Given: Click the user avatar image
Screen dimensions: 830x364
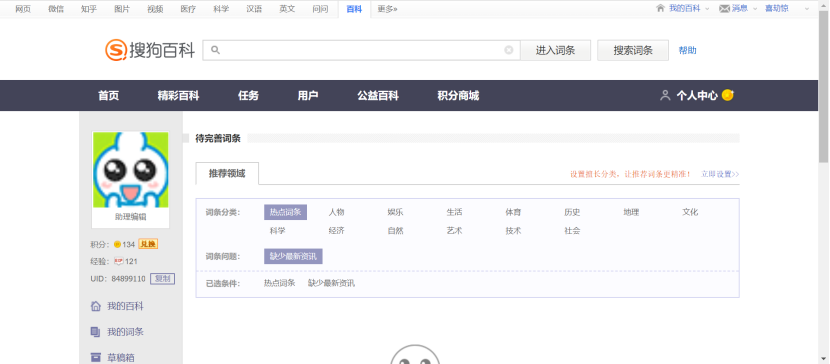Looking at the screenshot, I should 131,170.
